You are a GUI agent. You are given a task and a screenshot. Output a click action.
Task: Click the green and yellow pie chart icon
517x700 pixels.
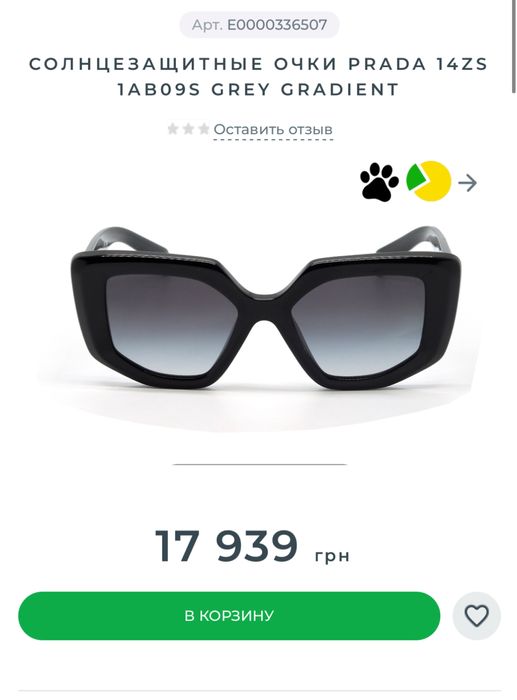pos(429,181)
